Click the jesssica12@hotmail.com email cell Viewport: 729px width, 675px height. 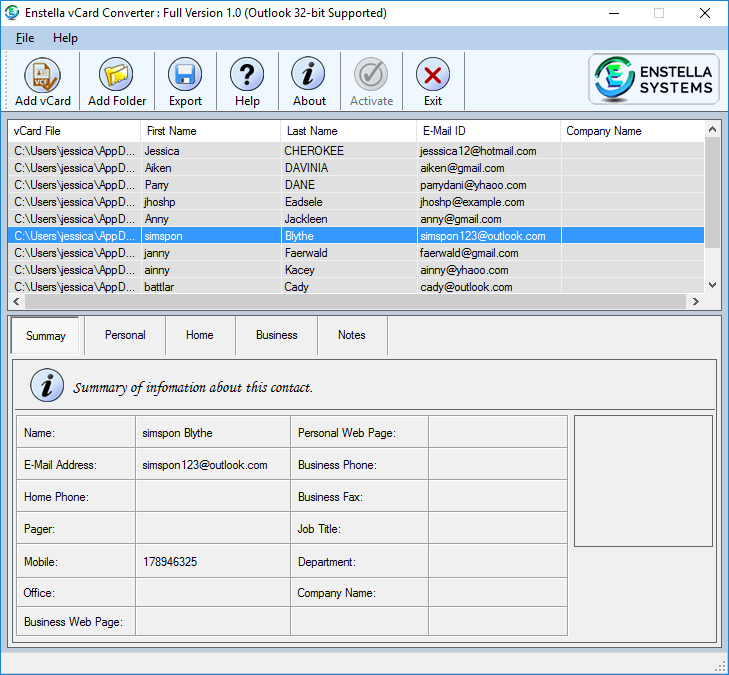pyautogui.click(x=489, y=151)
